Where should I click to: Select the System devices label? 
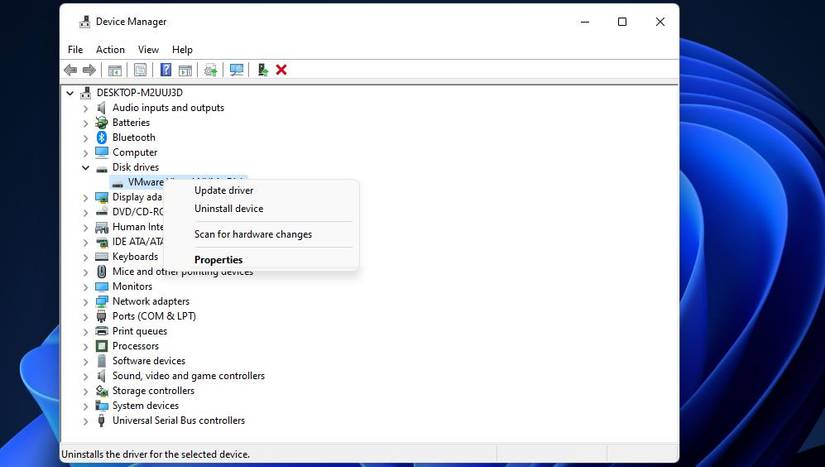[x=145, y=405]
